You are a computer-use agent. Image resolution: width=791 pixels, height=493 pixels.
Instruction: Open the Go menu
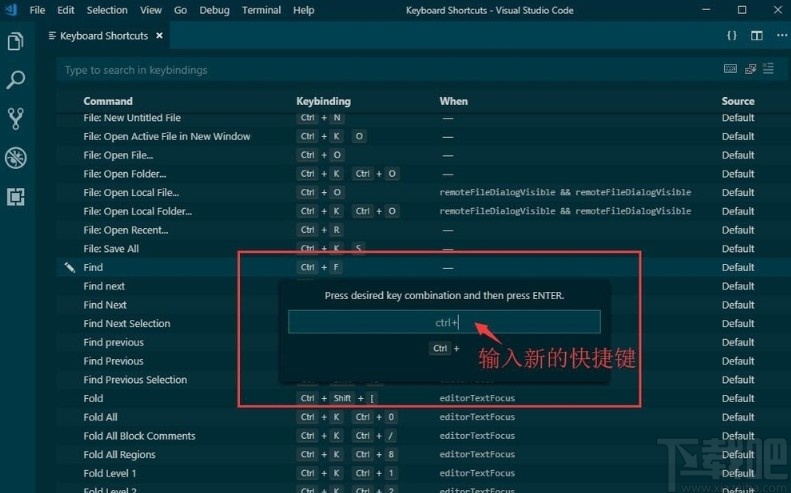[181, 10]
